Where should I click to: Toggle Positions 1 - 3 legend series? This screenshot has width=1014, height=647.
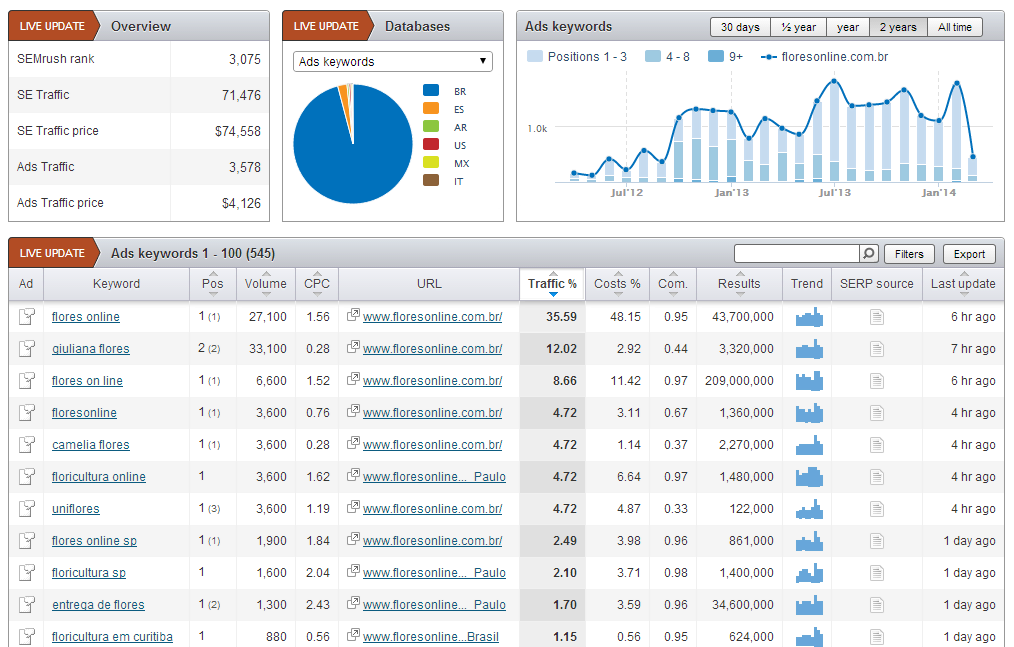(x=577, y=57)
